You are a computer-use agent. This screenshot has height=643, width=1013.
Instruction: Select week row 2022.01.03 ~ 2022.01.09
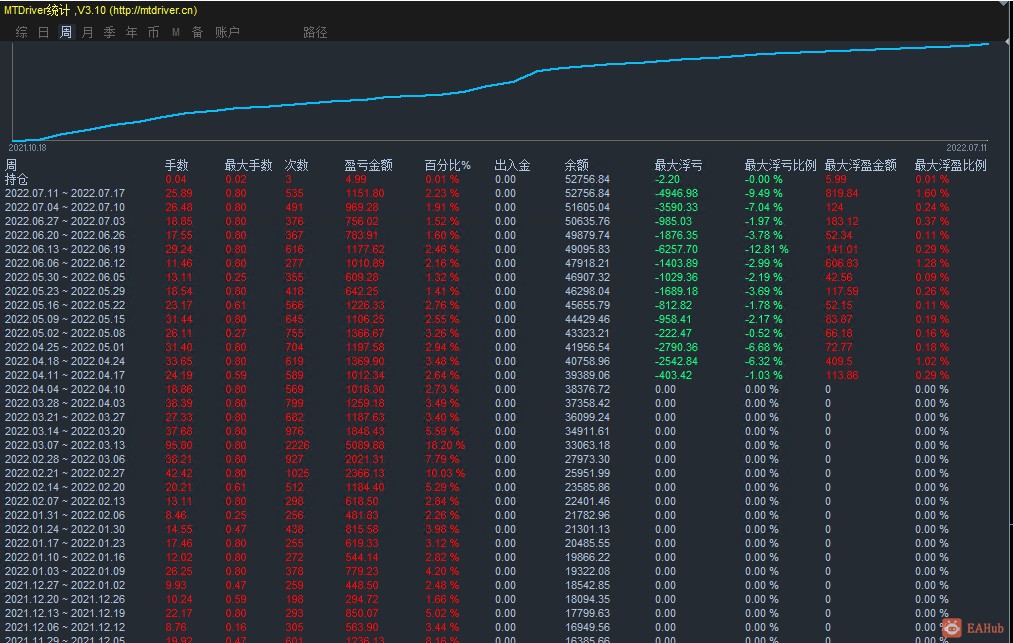[65, 571]
